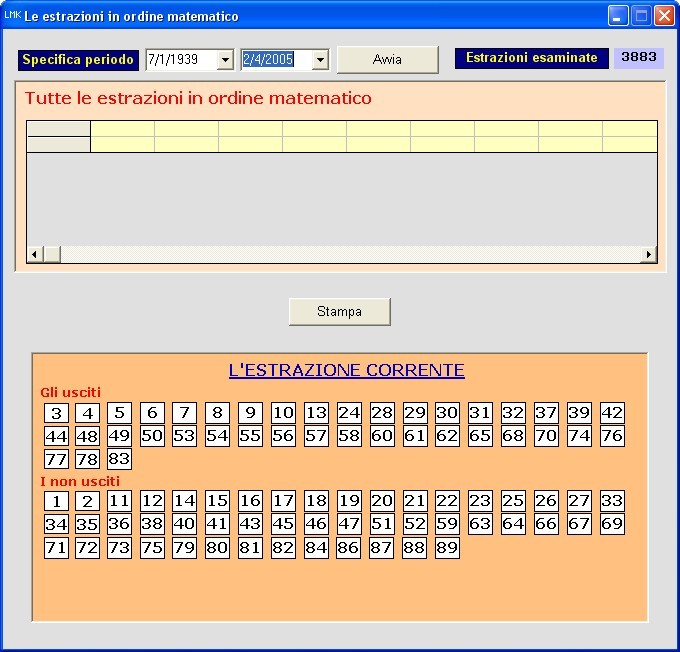Select undrawn number 84
This screenshot has width=680, height=652.
pyautogui.click(x=316, y=547)
